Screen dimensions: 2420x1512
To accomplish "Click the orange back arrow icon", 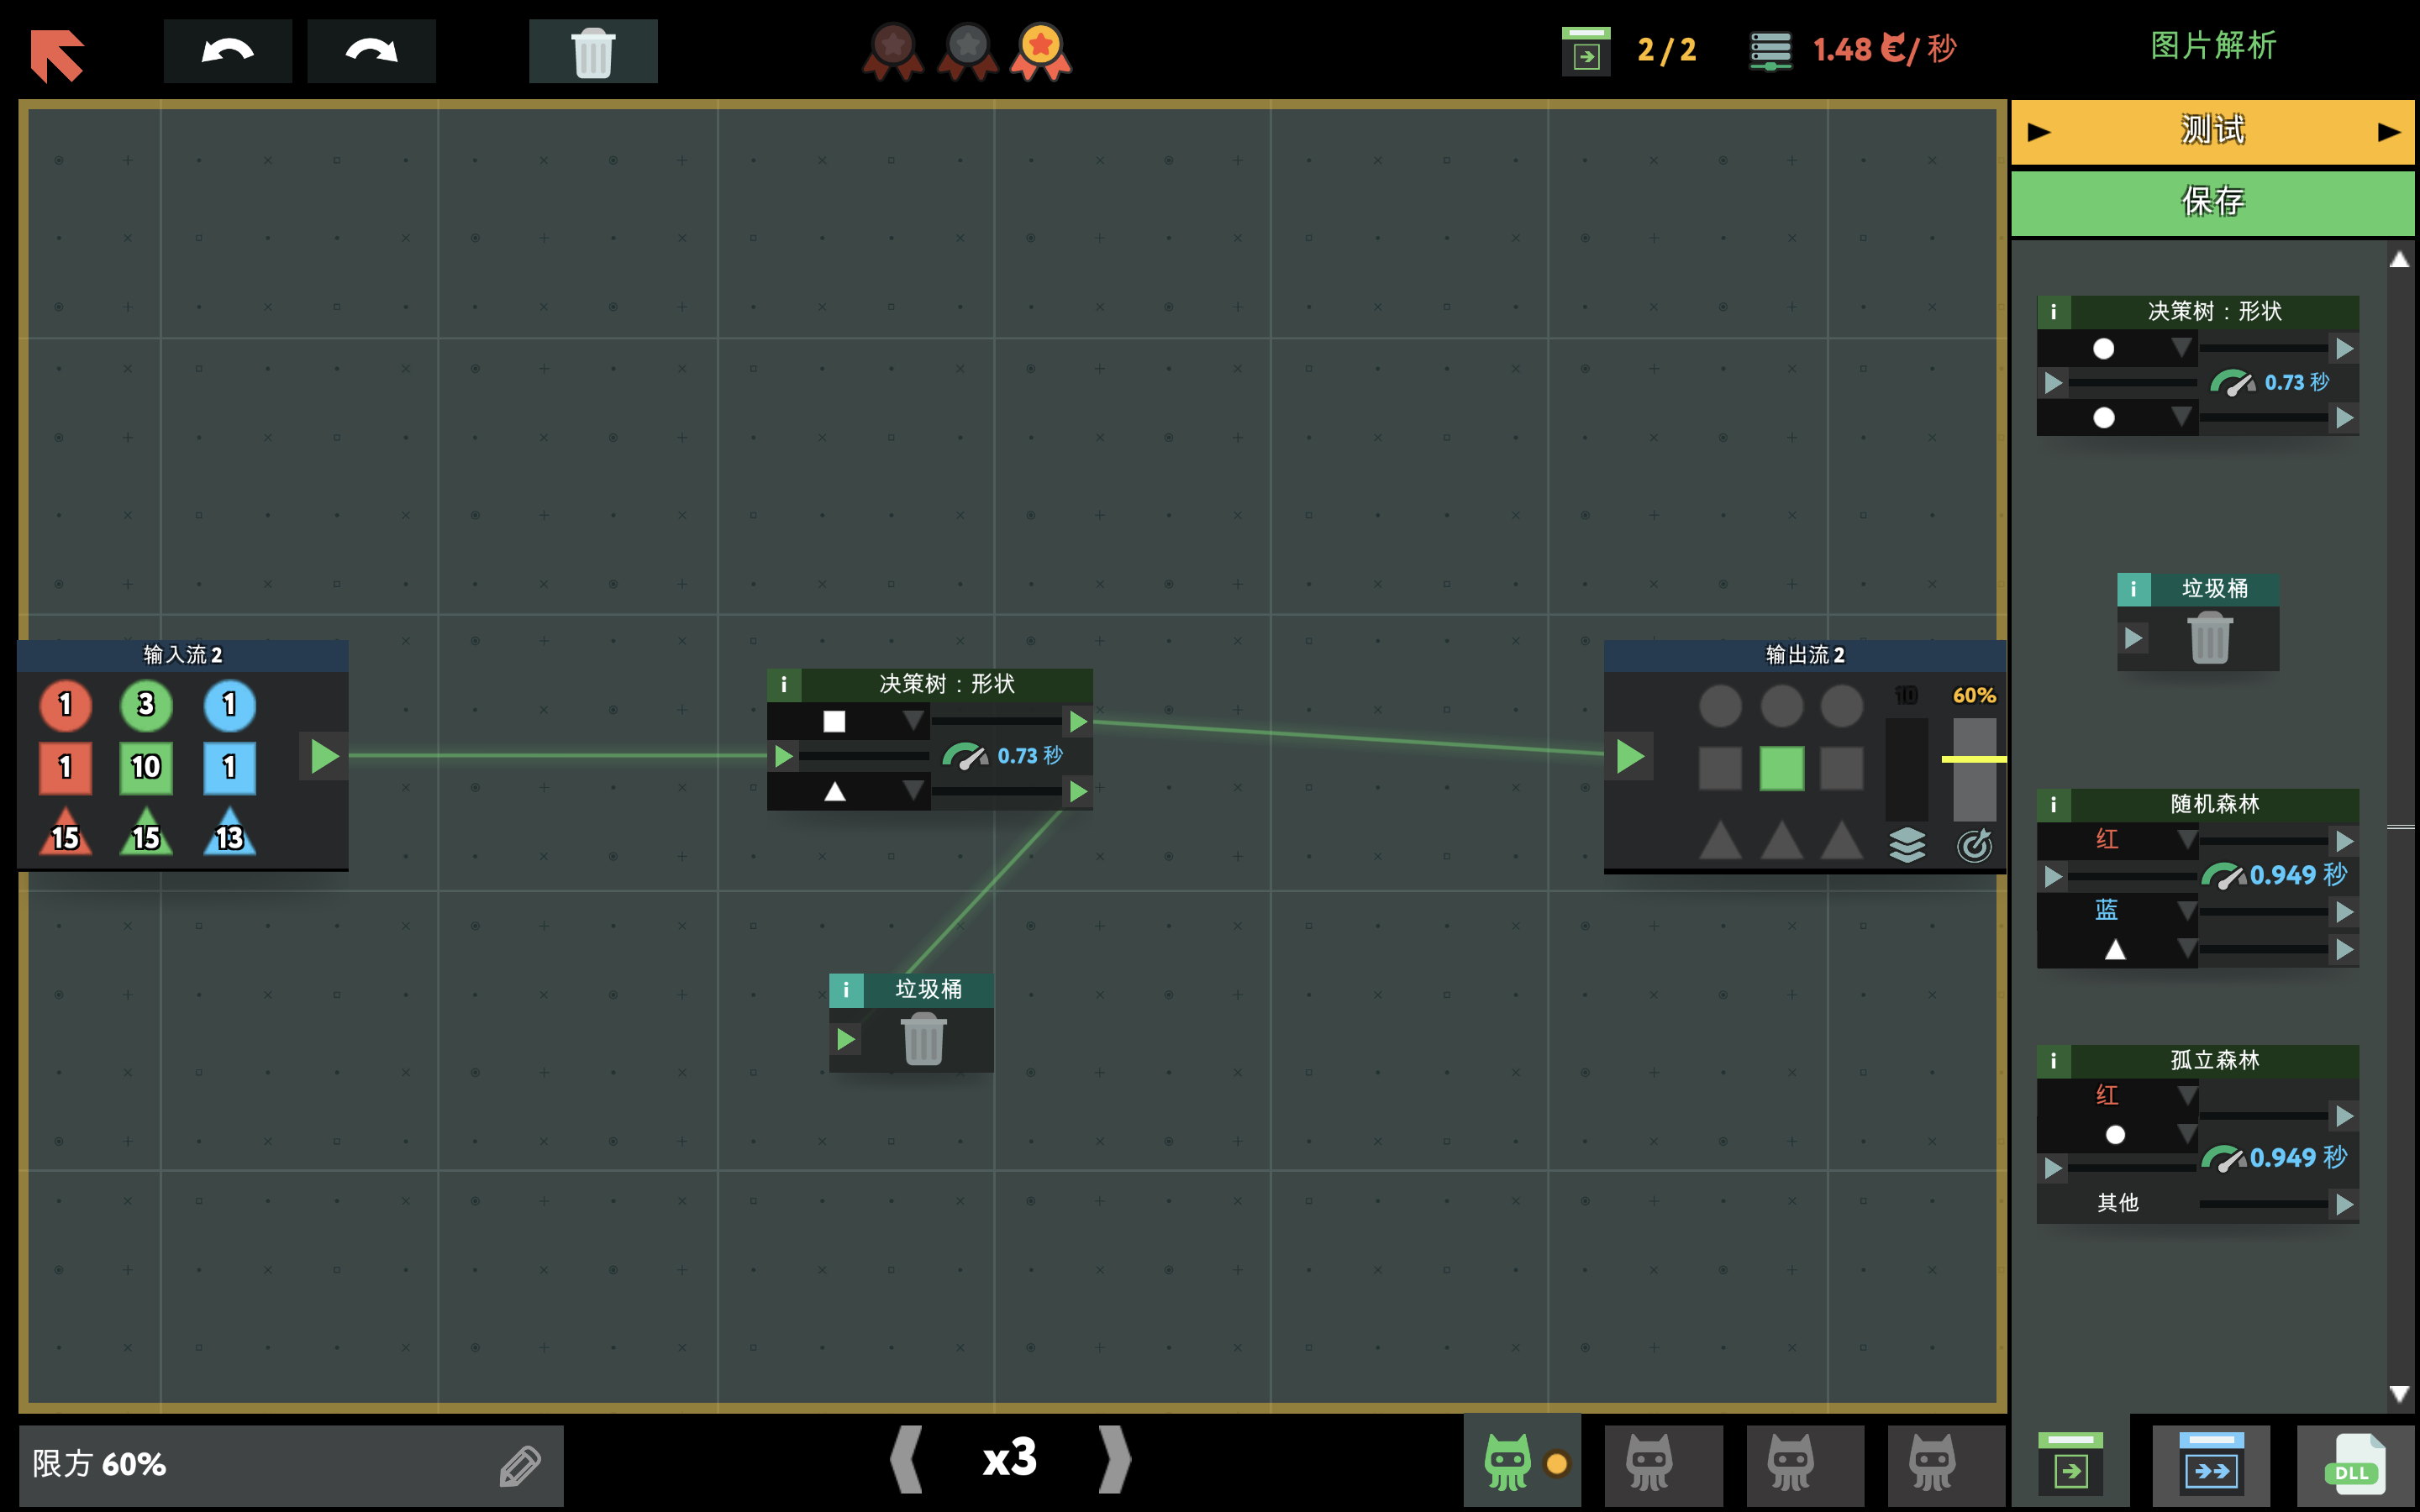I will 57,53.
